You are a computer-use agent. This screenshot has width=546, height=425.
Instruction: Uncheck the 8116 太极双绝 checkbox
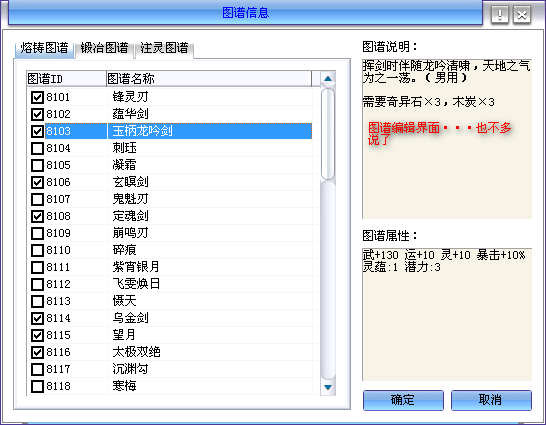click(x=37, y=352)
